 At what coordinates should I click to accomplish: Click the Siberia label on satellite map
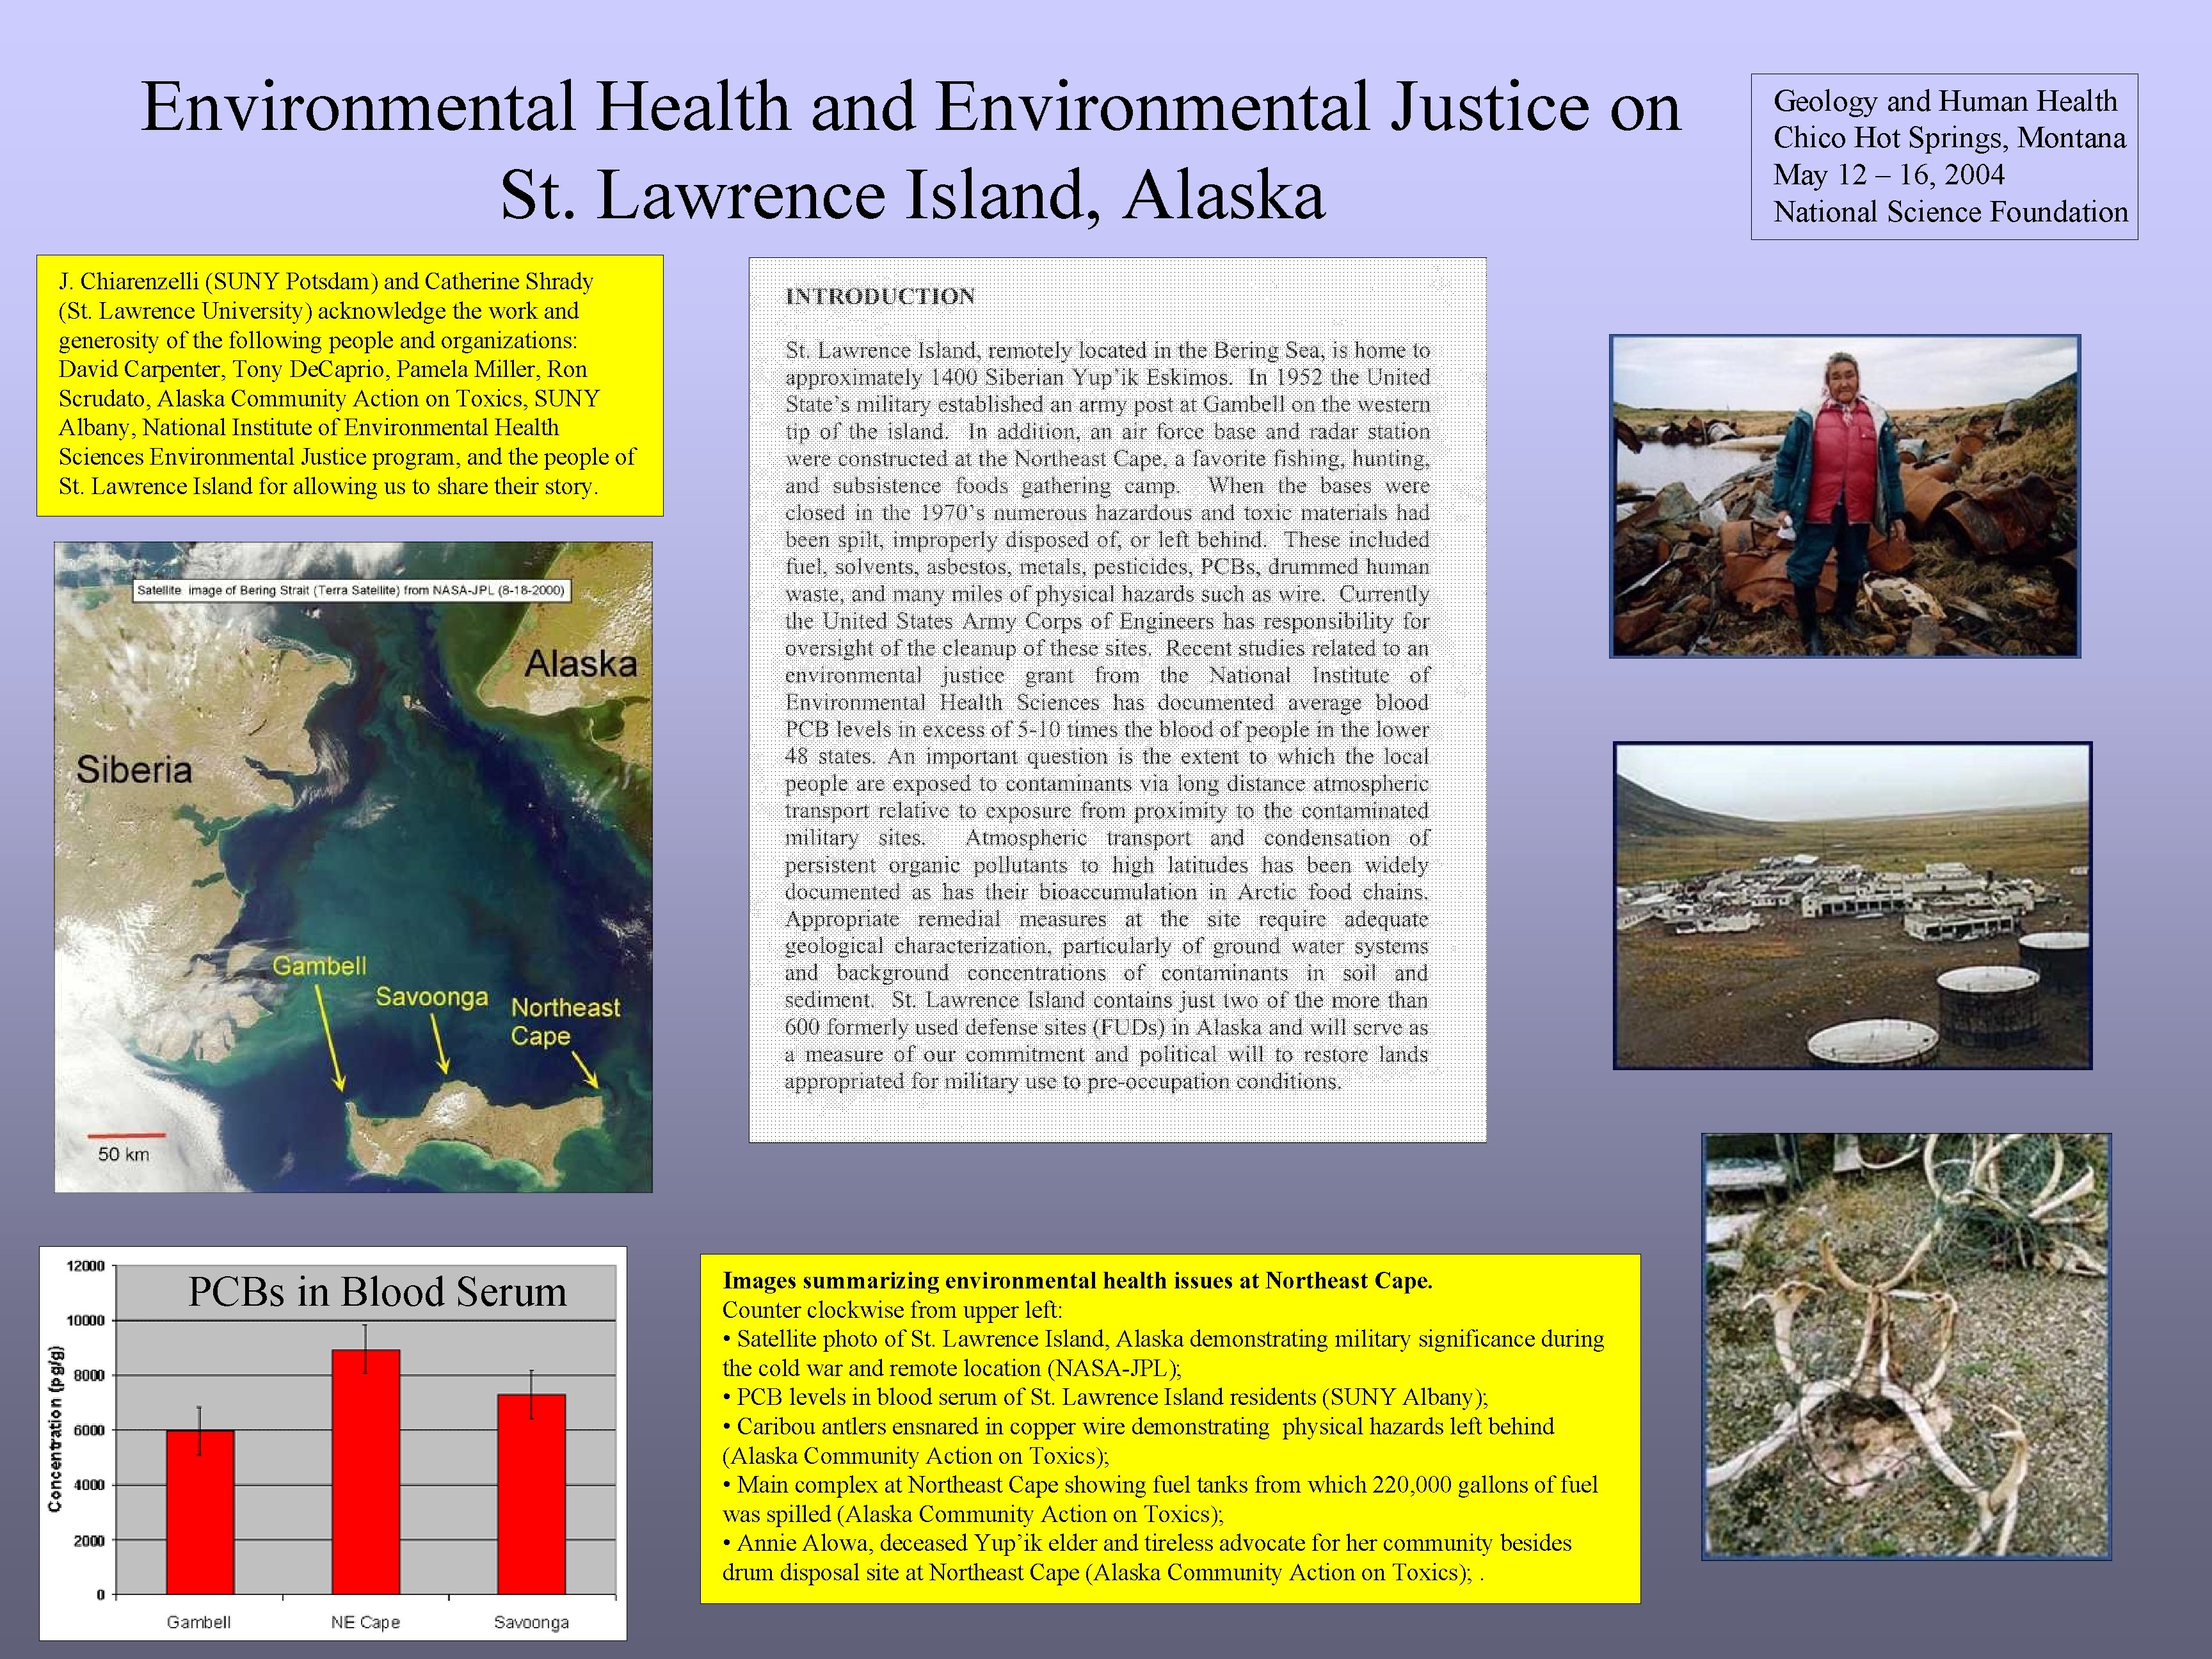tap(134, 770)
